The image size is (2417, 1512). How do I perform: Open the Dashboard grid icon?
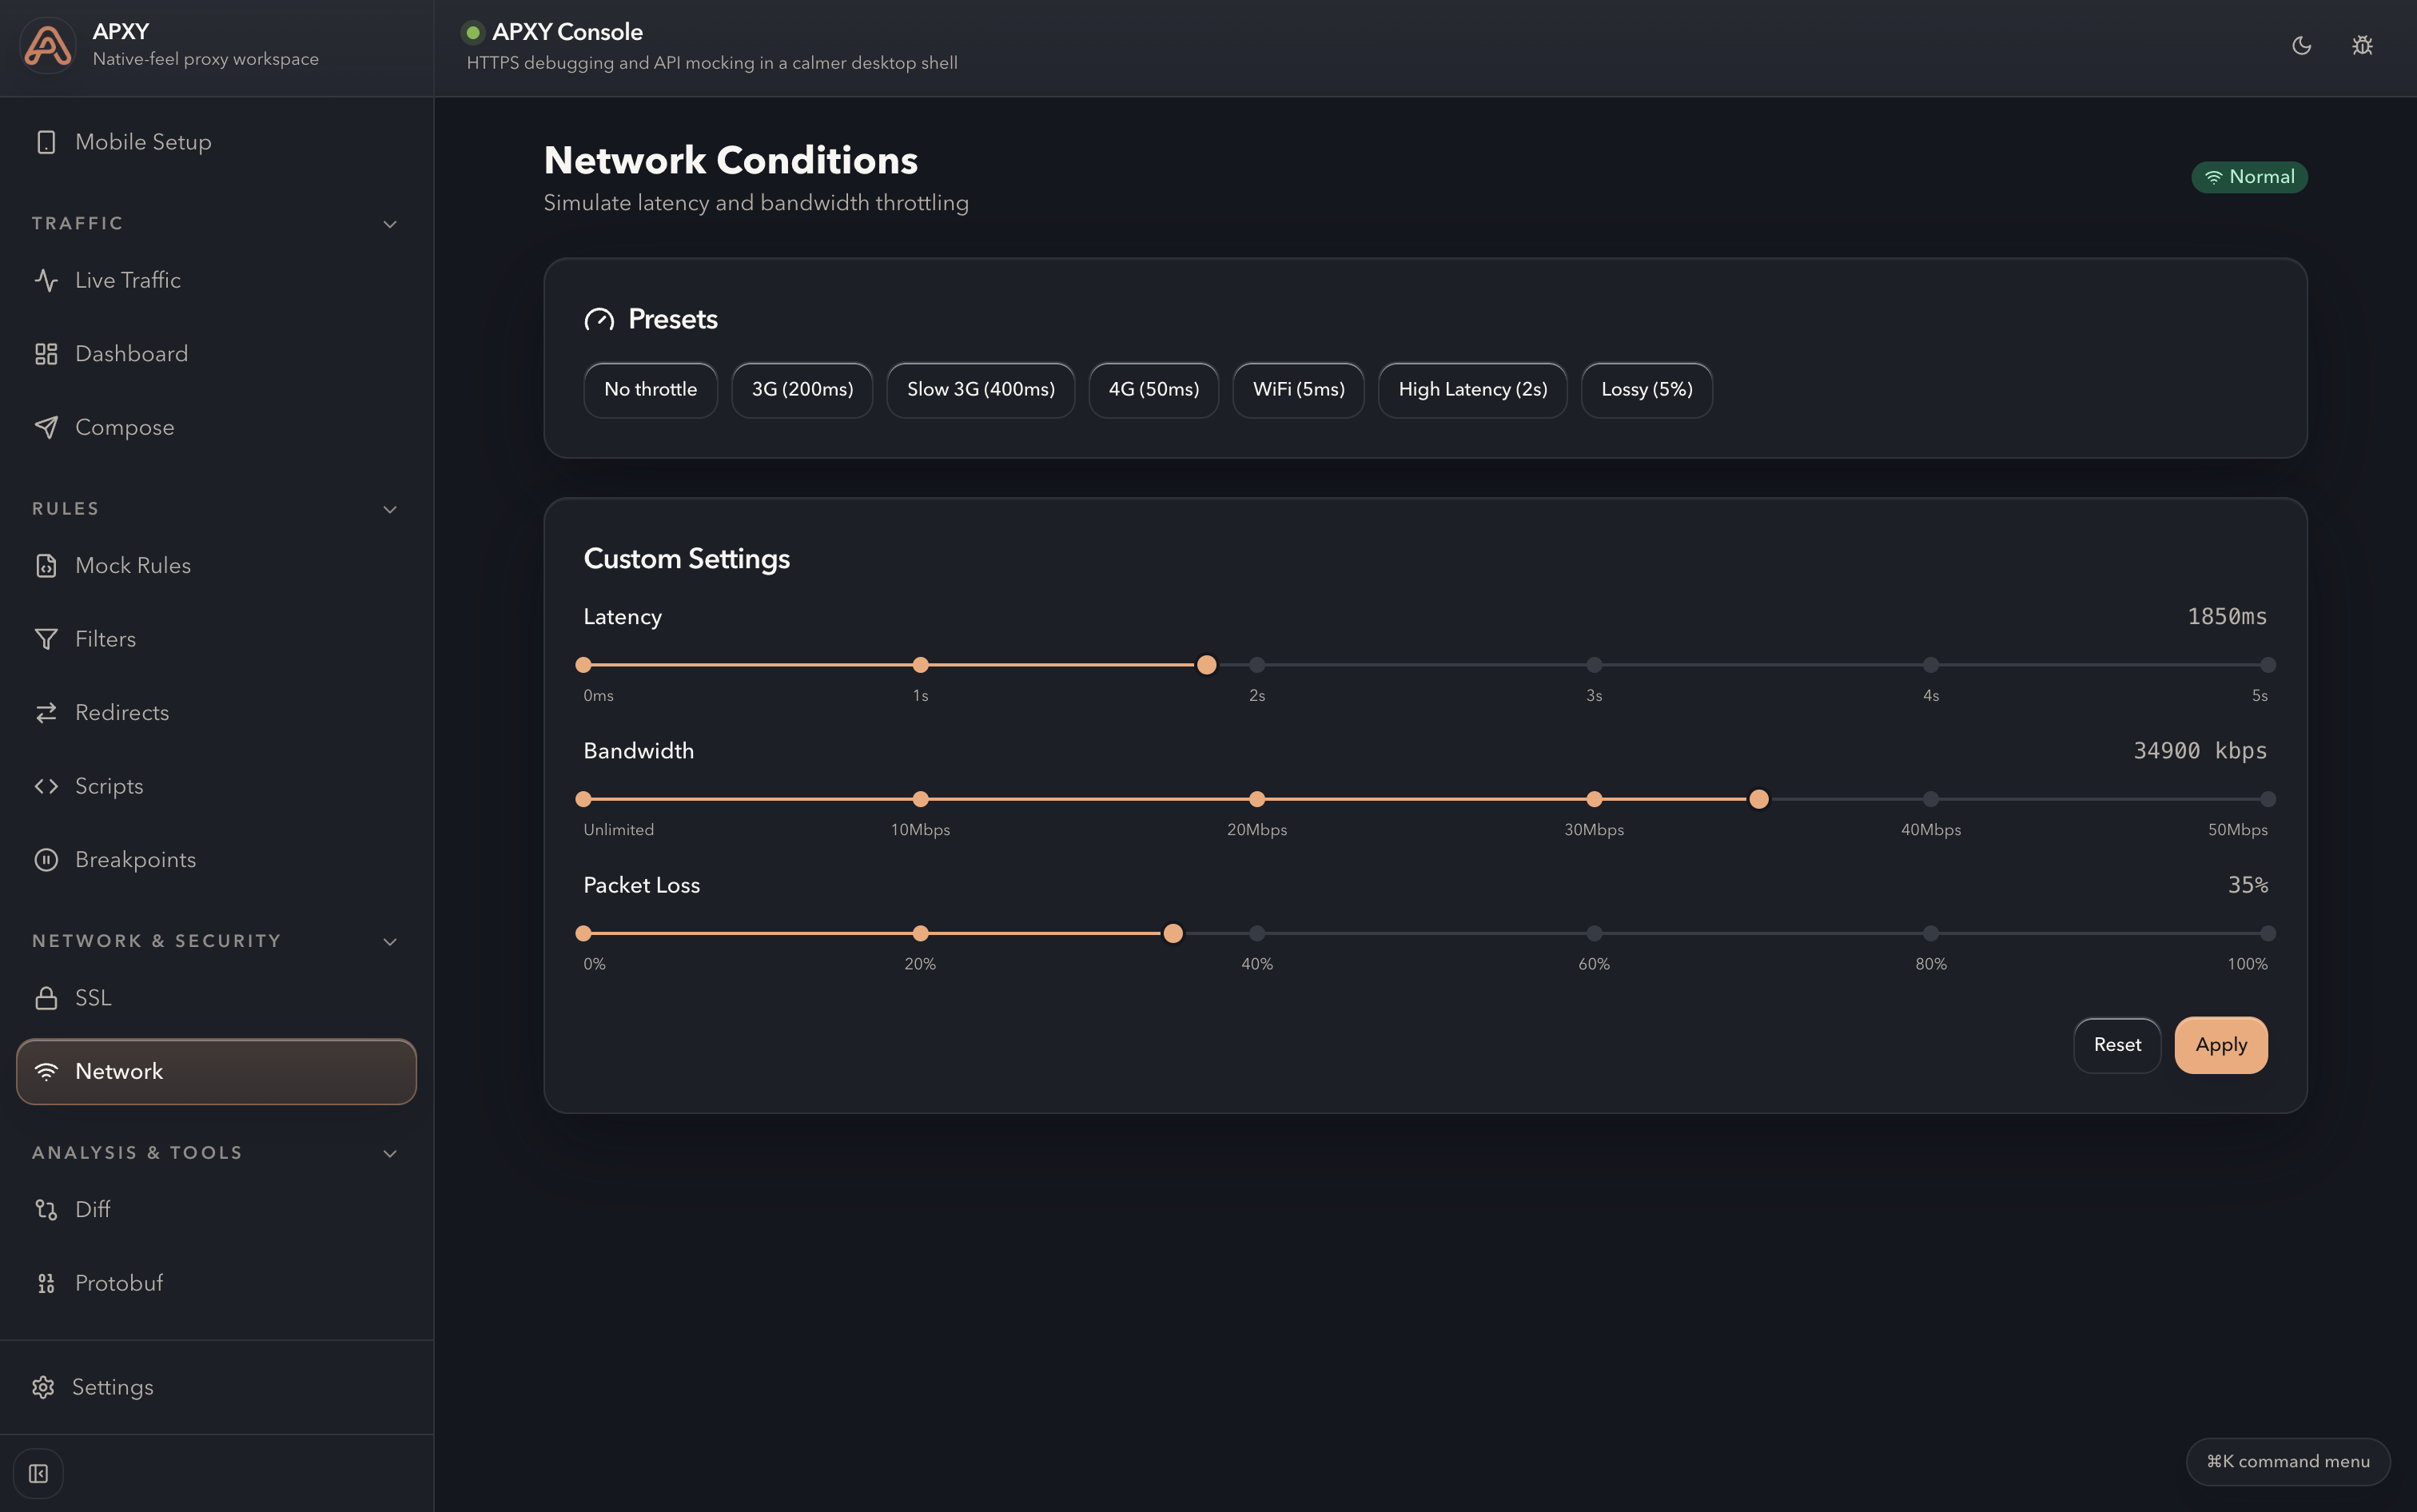[46, 354]
